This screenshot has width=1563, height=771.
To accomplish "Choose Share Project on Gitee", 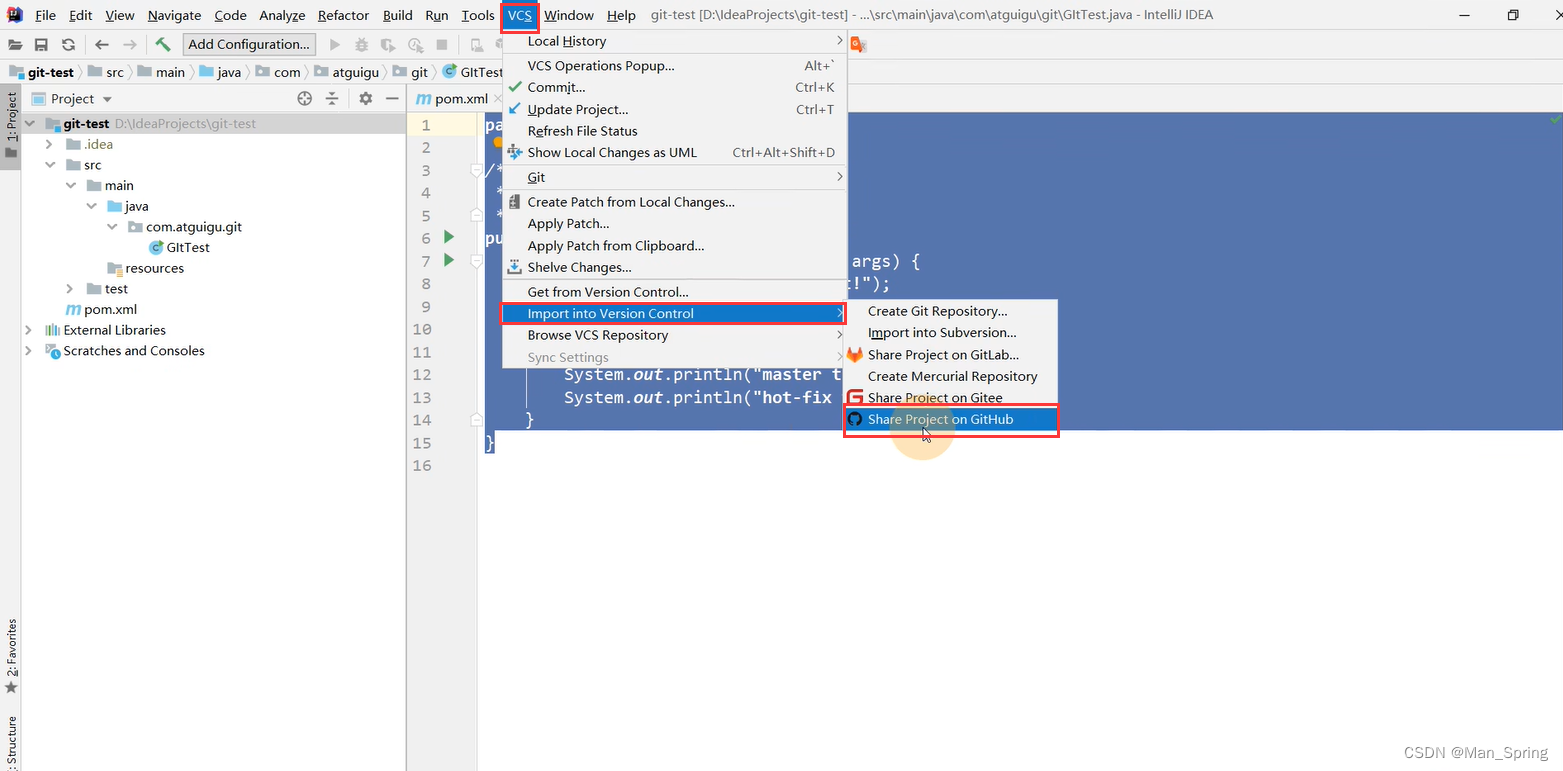I will pyautogui.click(x=950, y=398).
